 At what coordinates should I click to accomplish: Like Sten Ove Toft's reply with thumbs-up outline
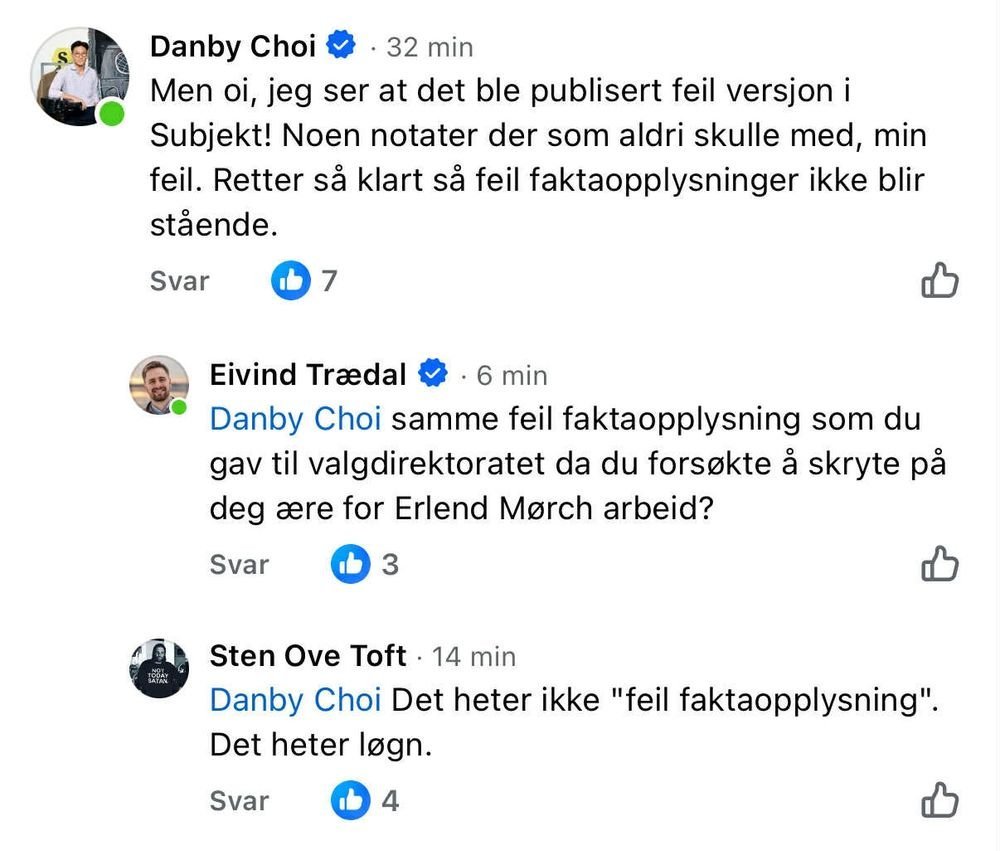939,800
